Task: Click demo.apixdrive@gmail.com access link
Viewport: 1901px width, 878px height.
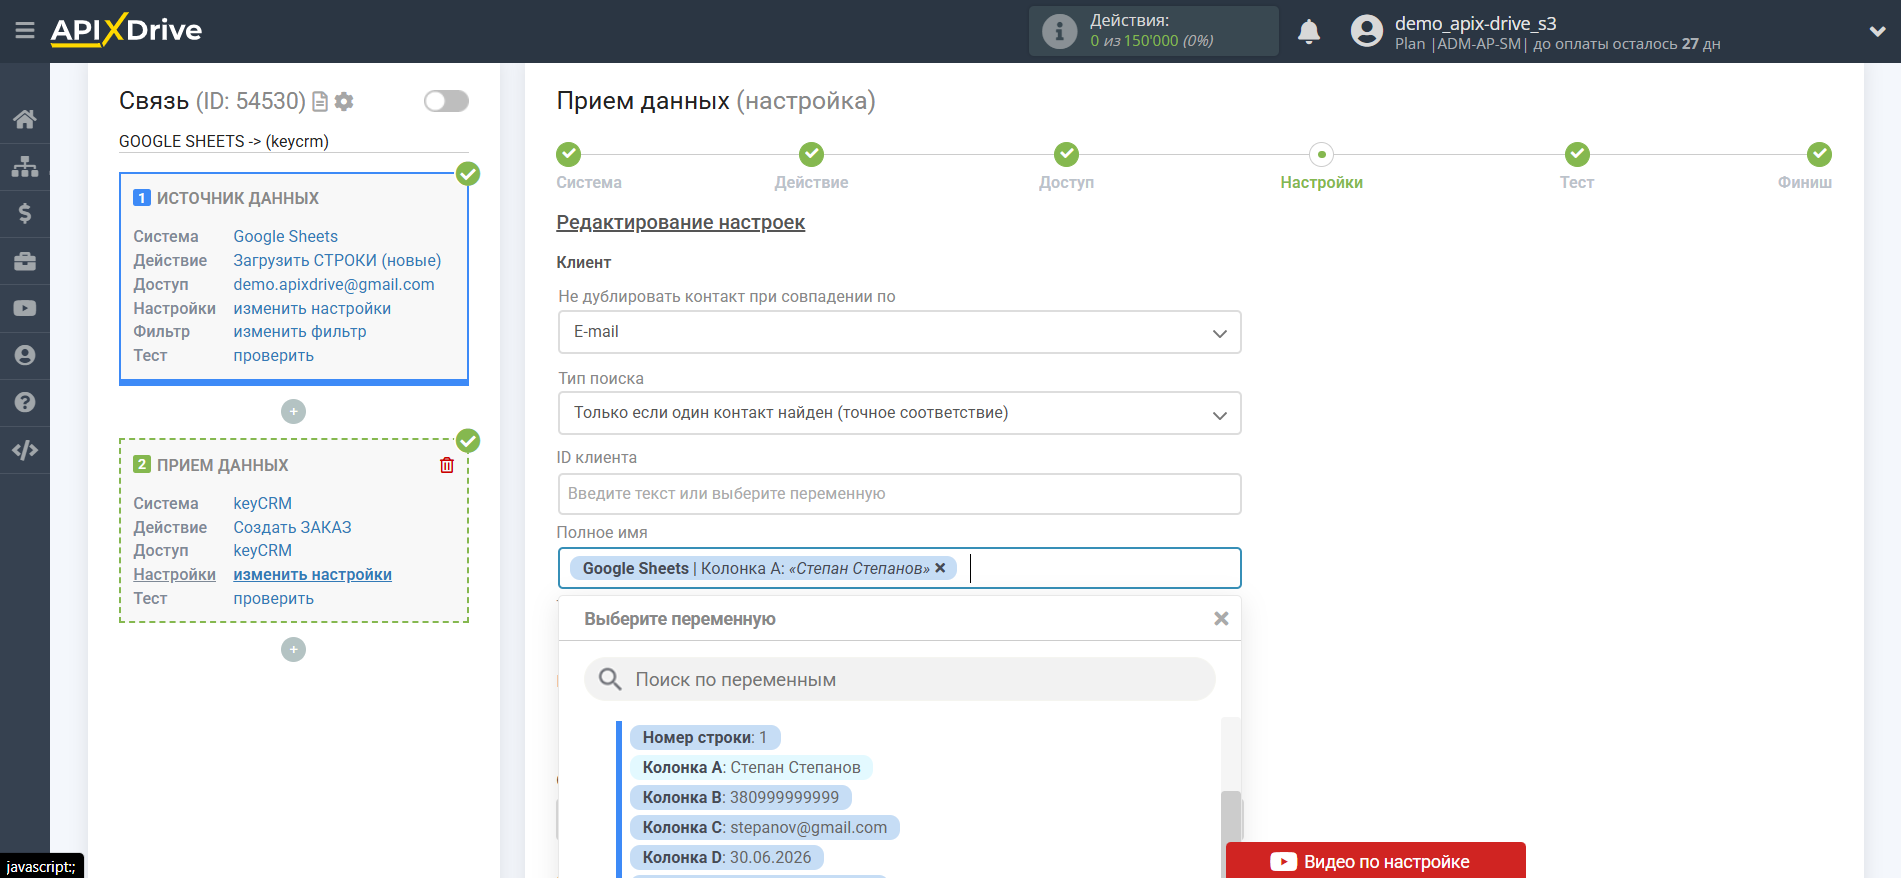Action: (334, 285)
